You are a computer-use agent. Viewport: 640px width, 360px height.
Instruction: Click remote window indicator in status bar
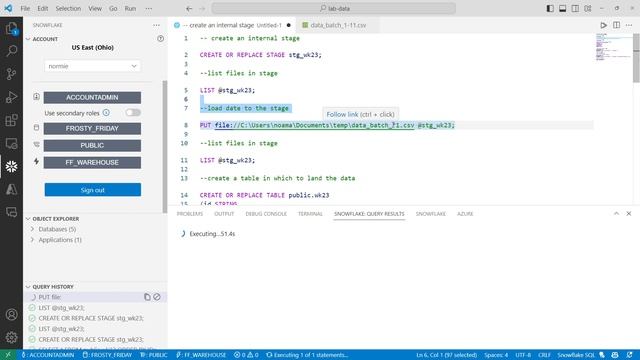[x=8, y=355]
